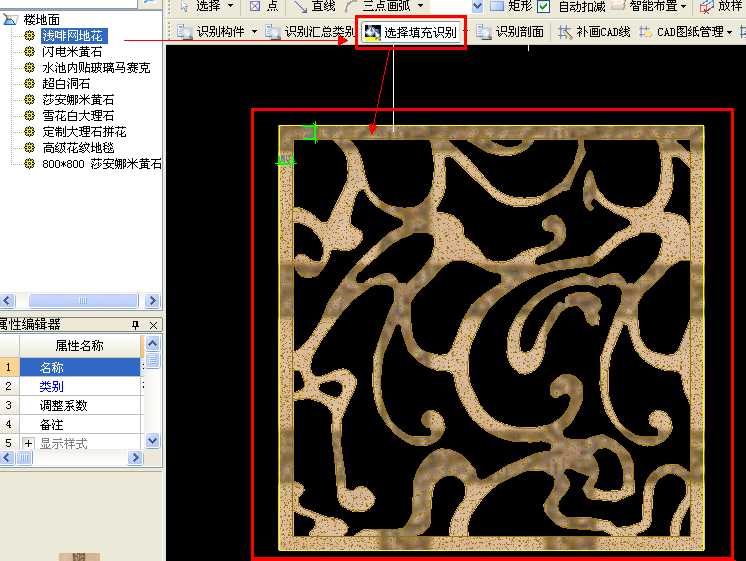Viewport: 746px width, 561px height.
Task: Pin the 属性编辑器 panel
Action: (136, 325)
